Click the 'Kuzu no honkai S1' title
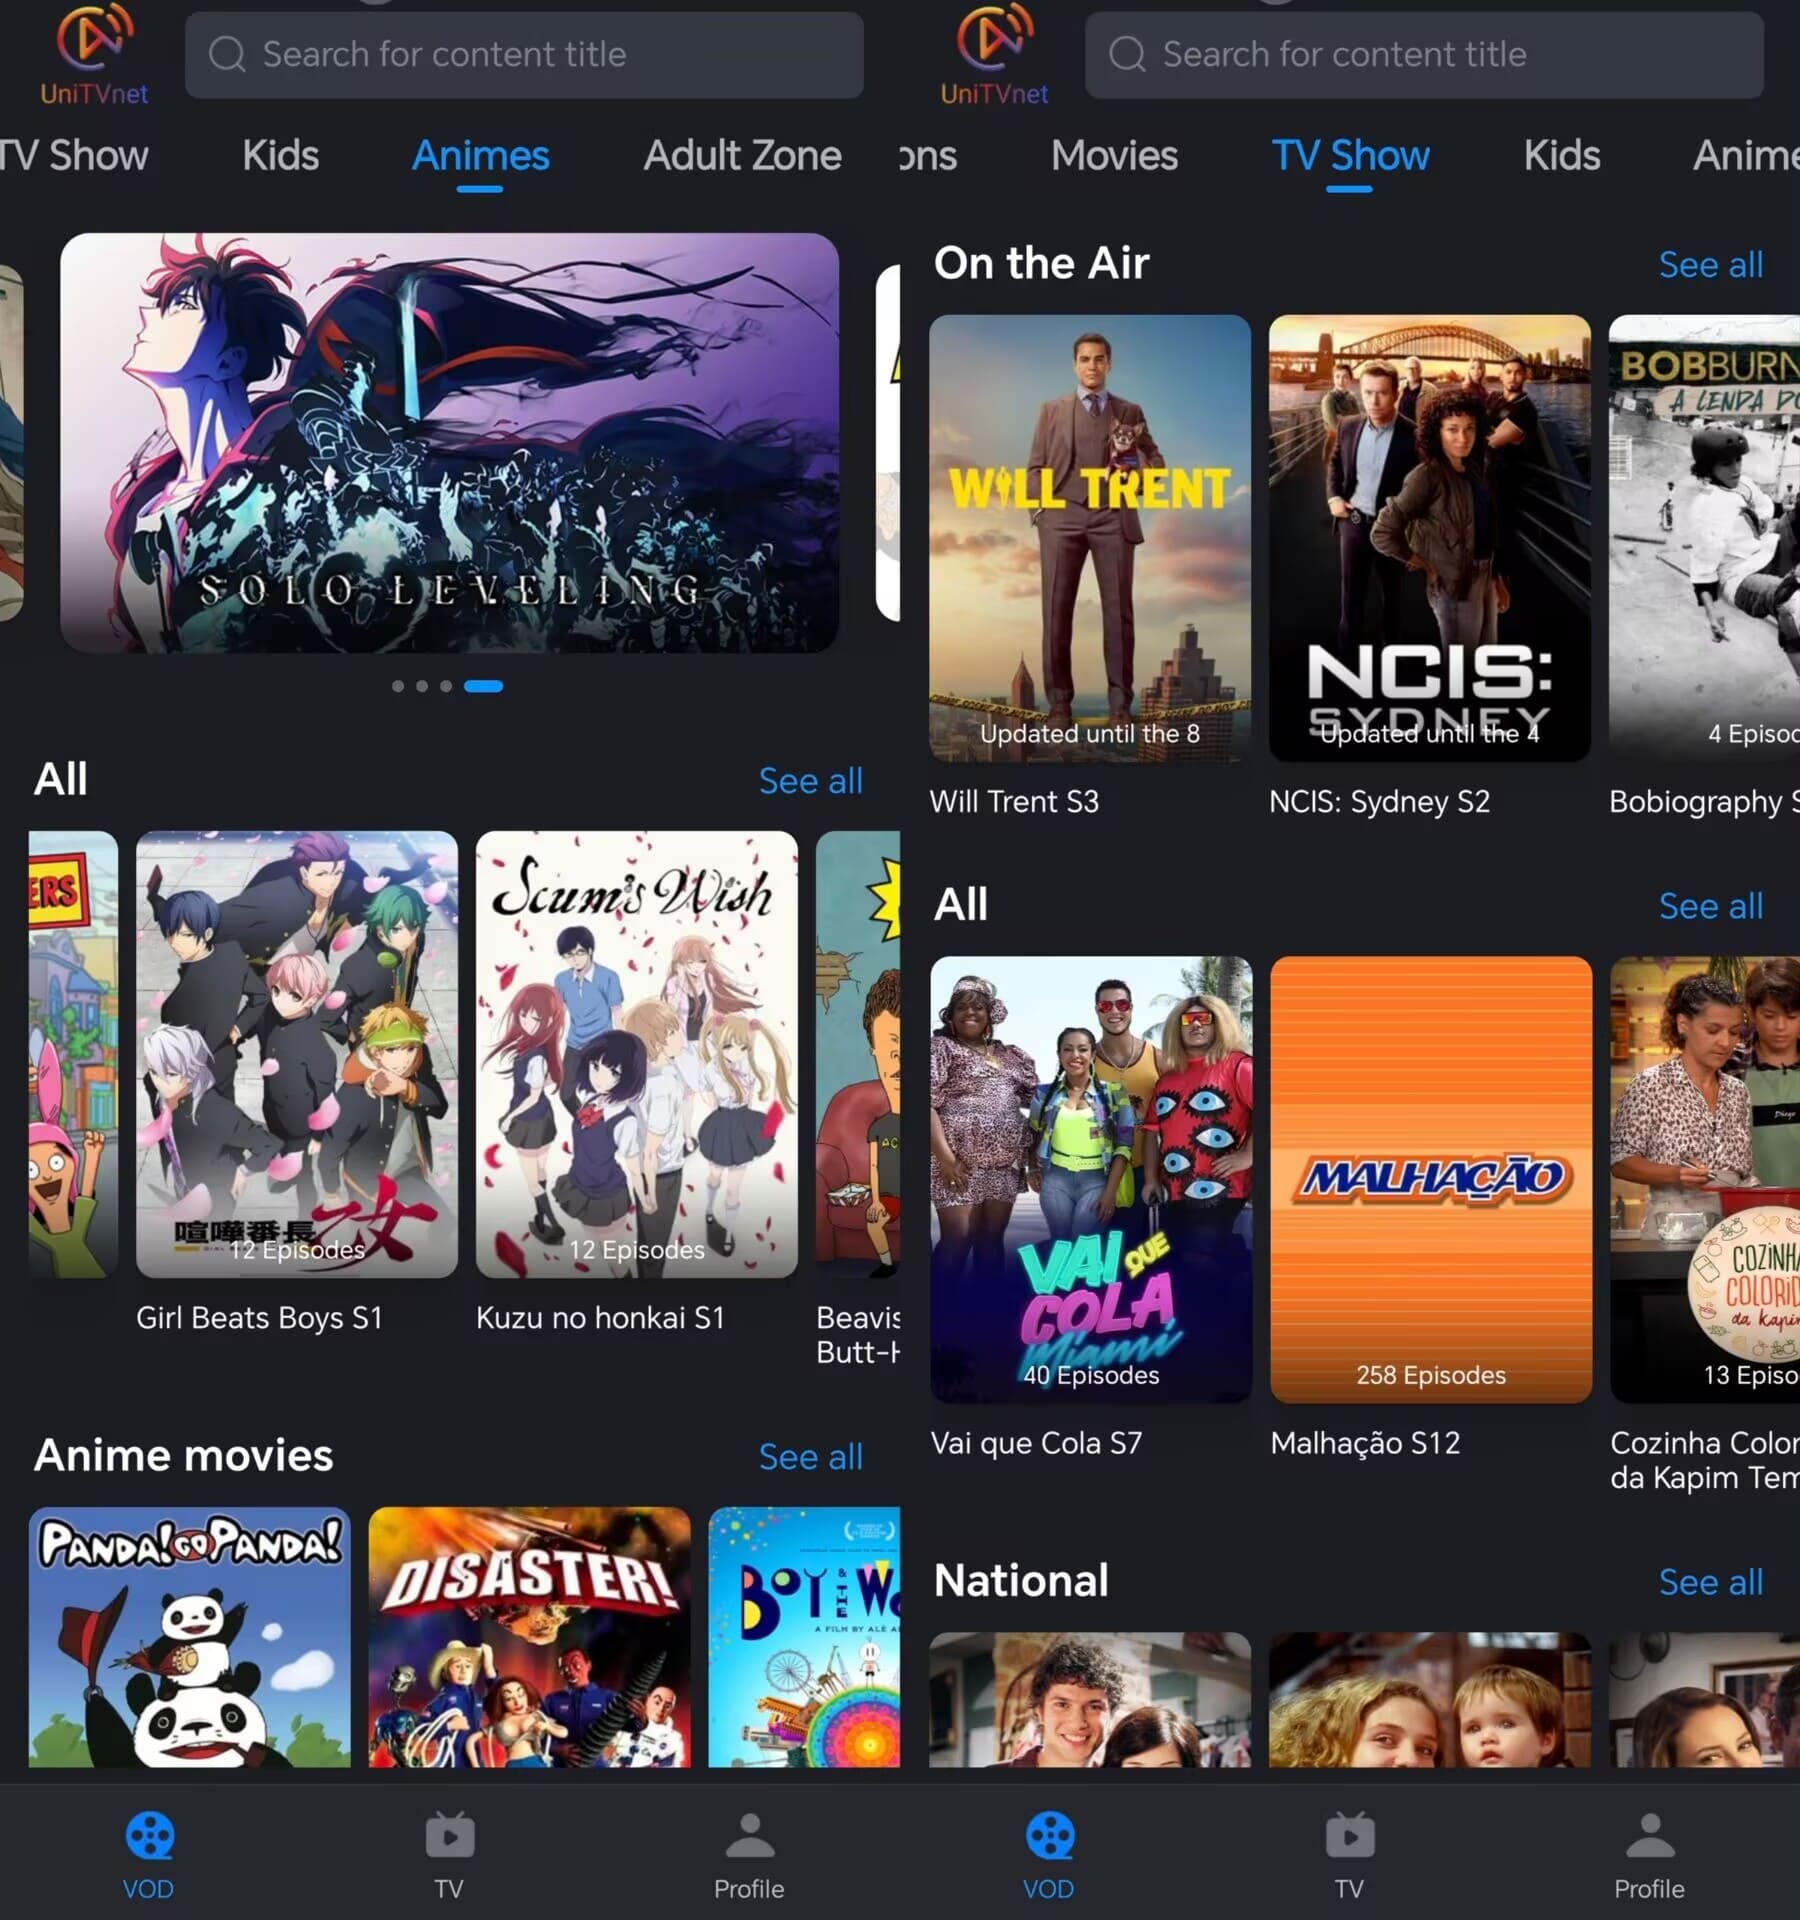 [600, 1318]
